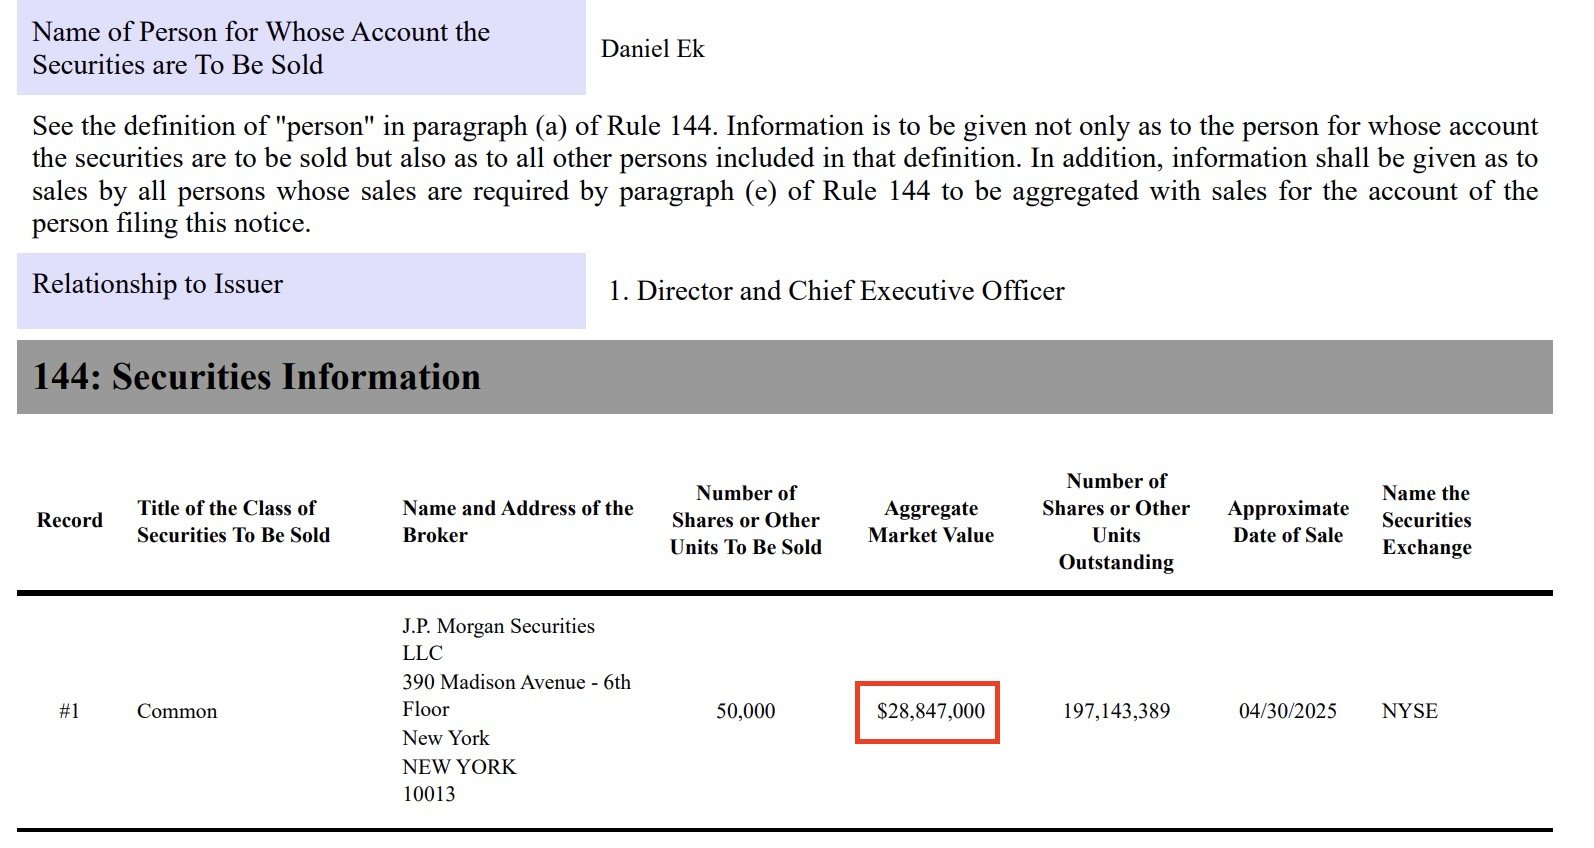Click the 'Units Outstanding' column header
This screenshot has height=848, width=1594.
[1116, 521]
